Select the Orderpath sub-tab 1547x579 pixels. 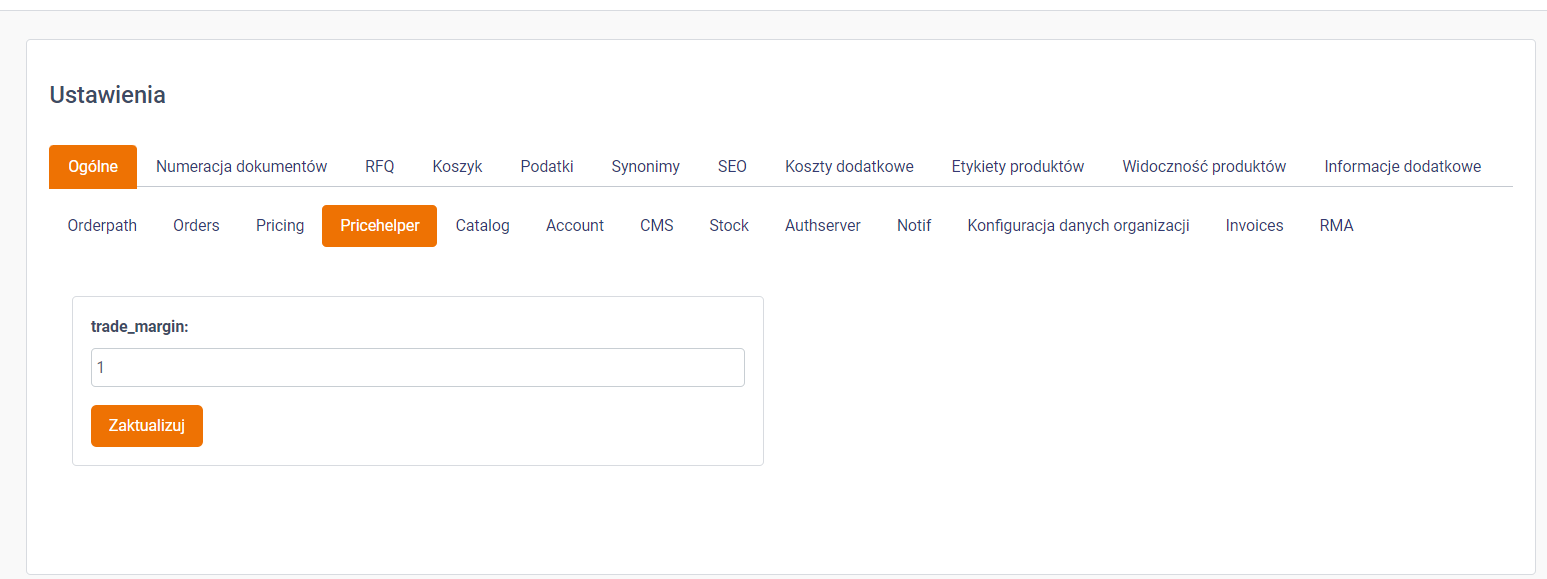102,226
